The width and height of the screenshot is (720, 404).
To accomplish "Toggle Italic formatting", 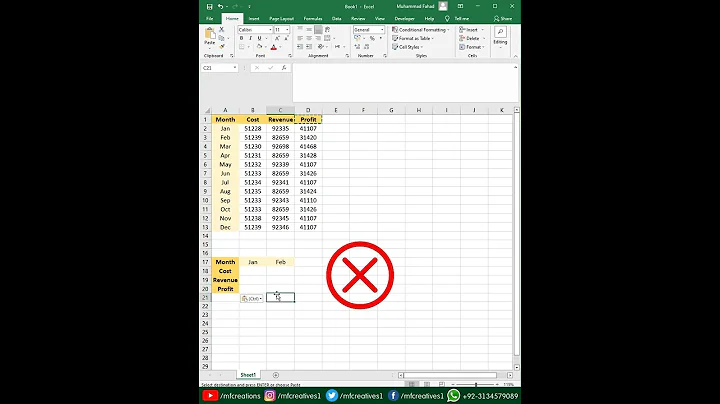I will click(x=250, y=38).
